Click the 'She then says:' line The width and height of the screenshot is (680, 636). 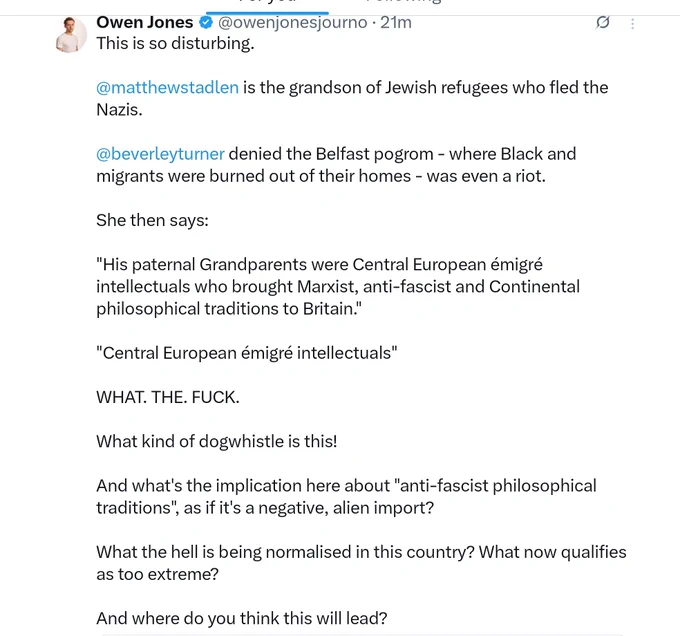coord(152,220)
